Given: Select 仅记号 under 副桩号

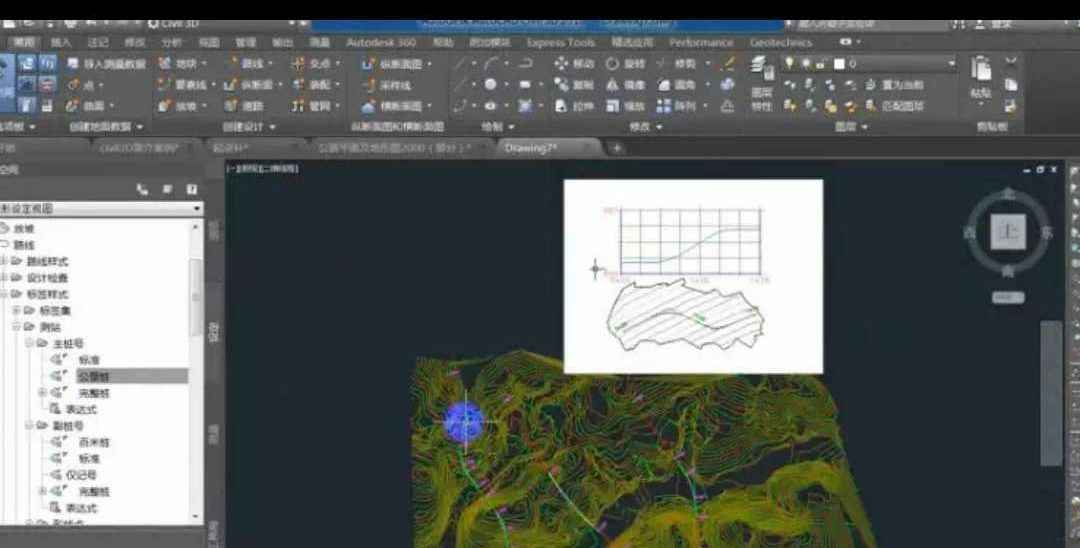Looking at the screenshot, I should click(x=82, y=475).
